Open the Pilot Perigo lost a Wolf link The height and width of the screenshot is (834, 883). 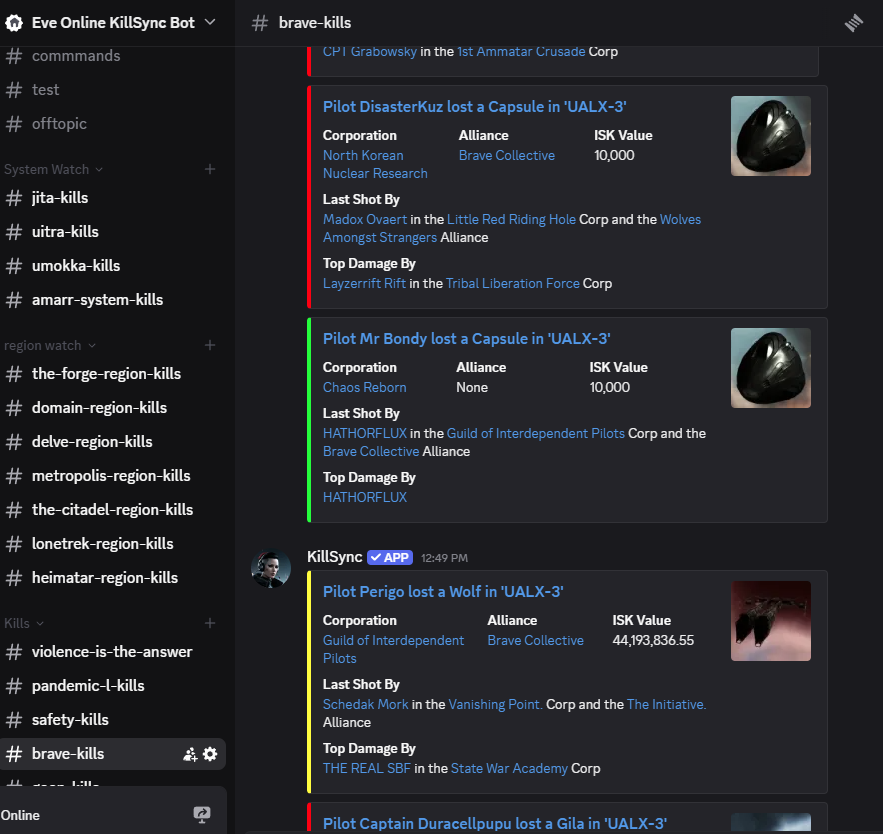(443, 592)
